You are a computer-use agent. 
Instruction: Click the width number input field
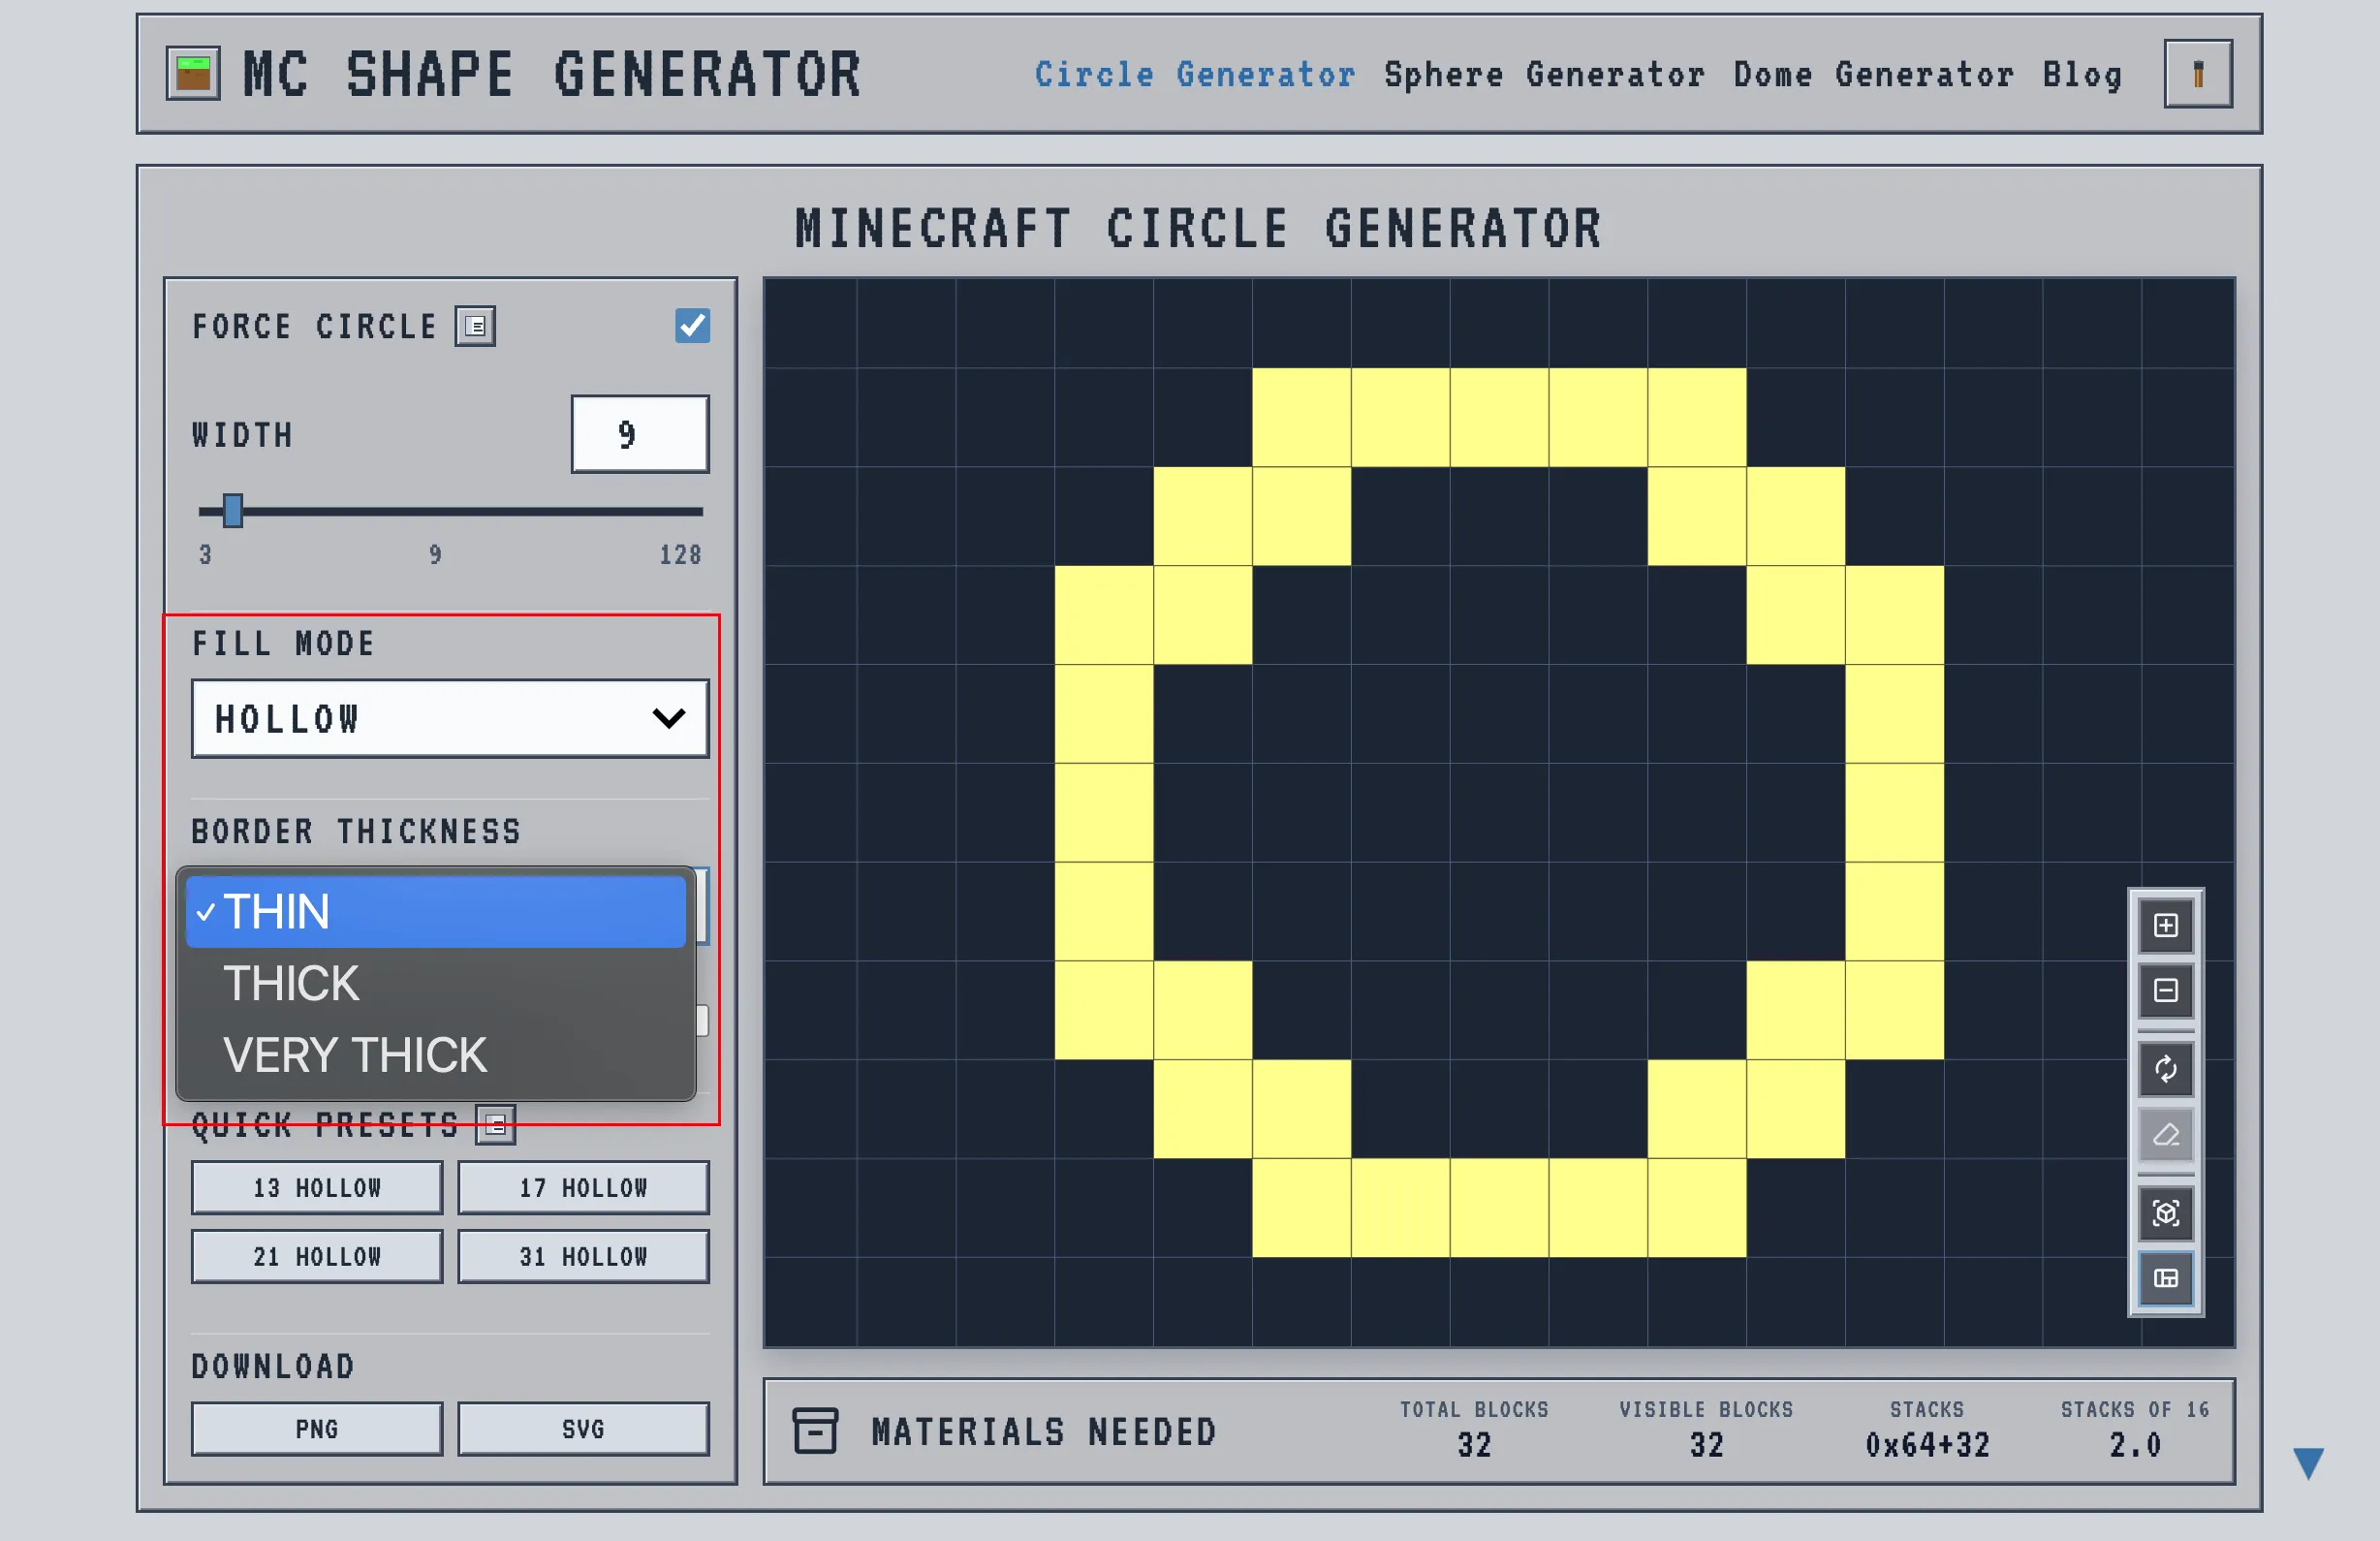click(640, 434)
